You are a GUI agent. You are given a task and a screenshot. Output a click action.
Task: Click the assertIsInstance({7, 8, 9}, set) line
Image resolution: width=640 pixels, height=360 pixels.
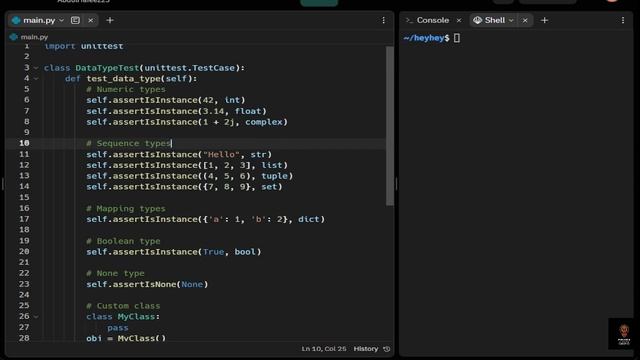(184, 187)
